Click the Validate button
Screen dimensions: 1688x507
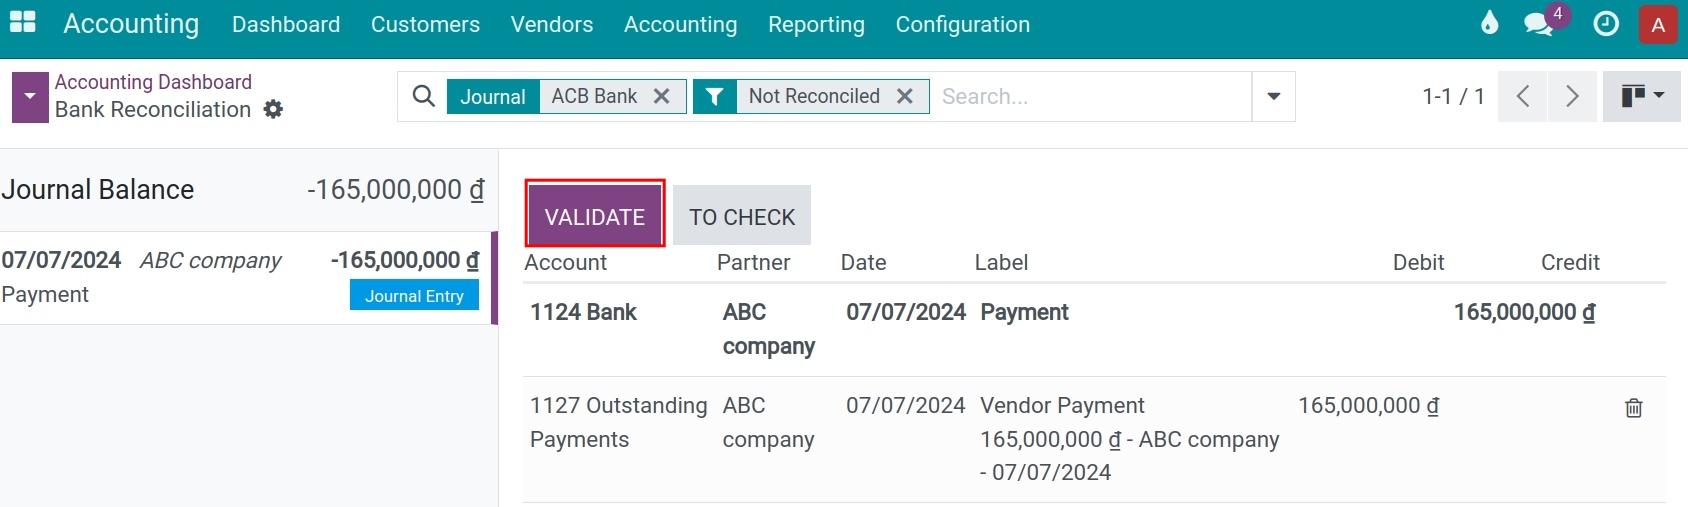click(x=595, y=216)
